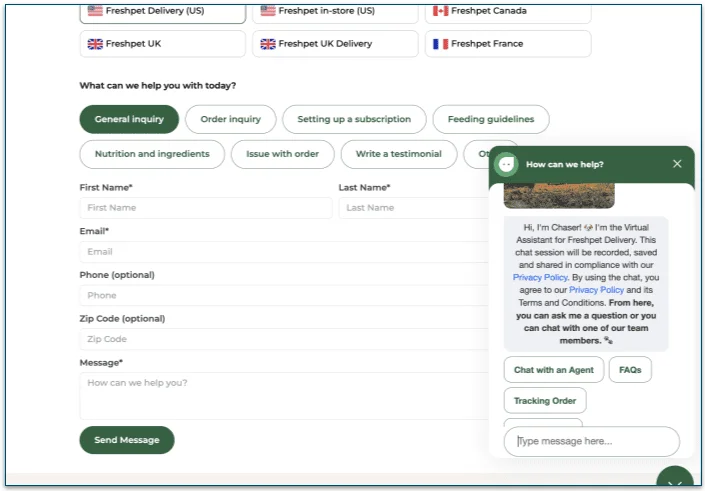This screenshot has height=491, width=705.
Task: Click the chat 'Type message here' field
Action: tap(592, 442)
